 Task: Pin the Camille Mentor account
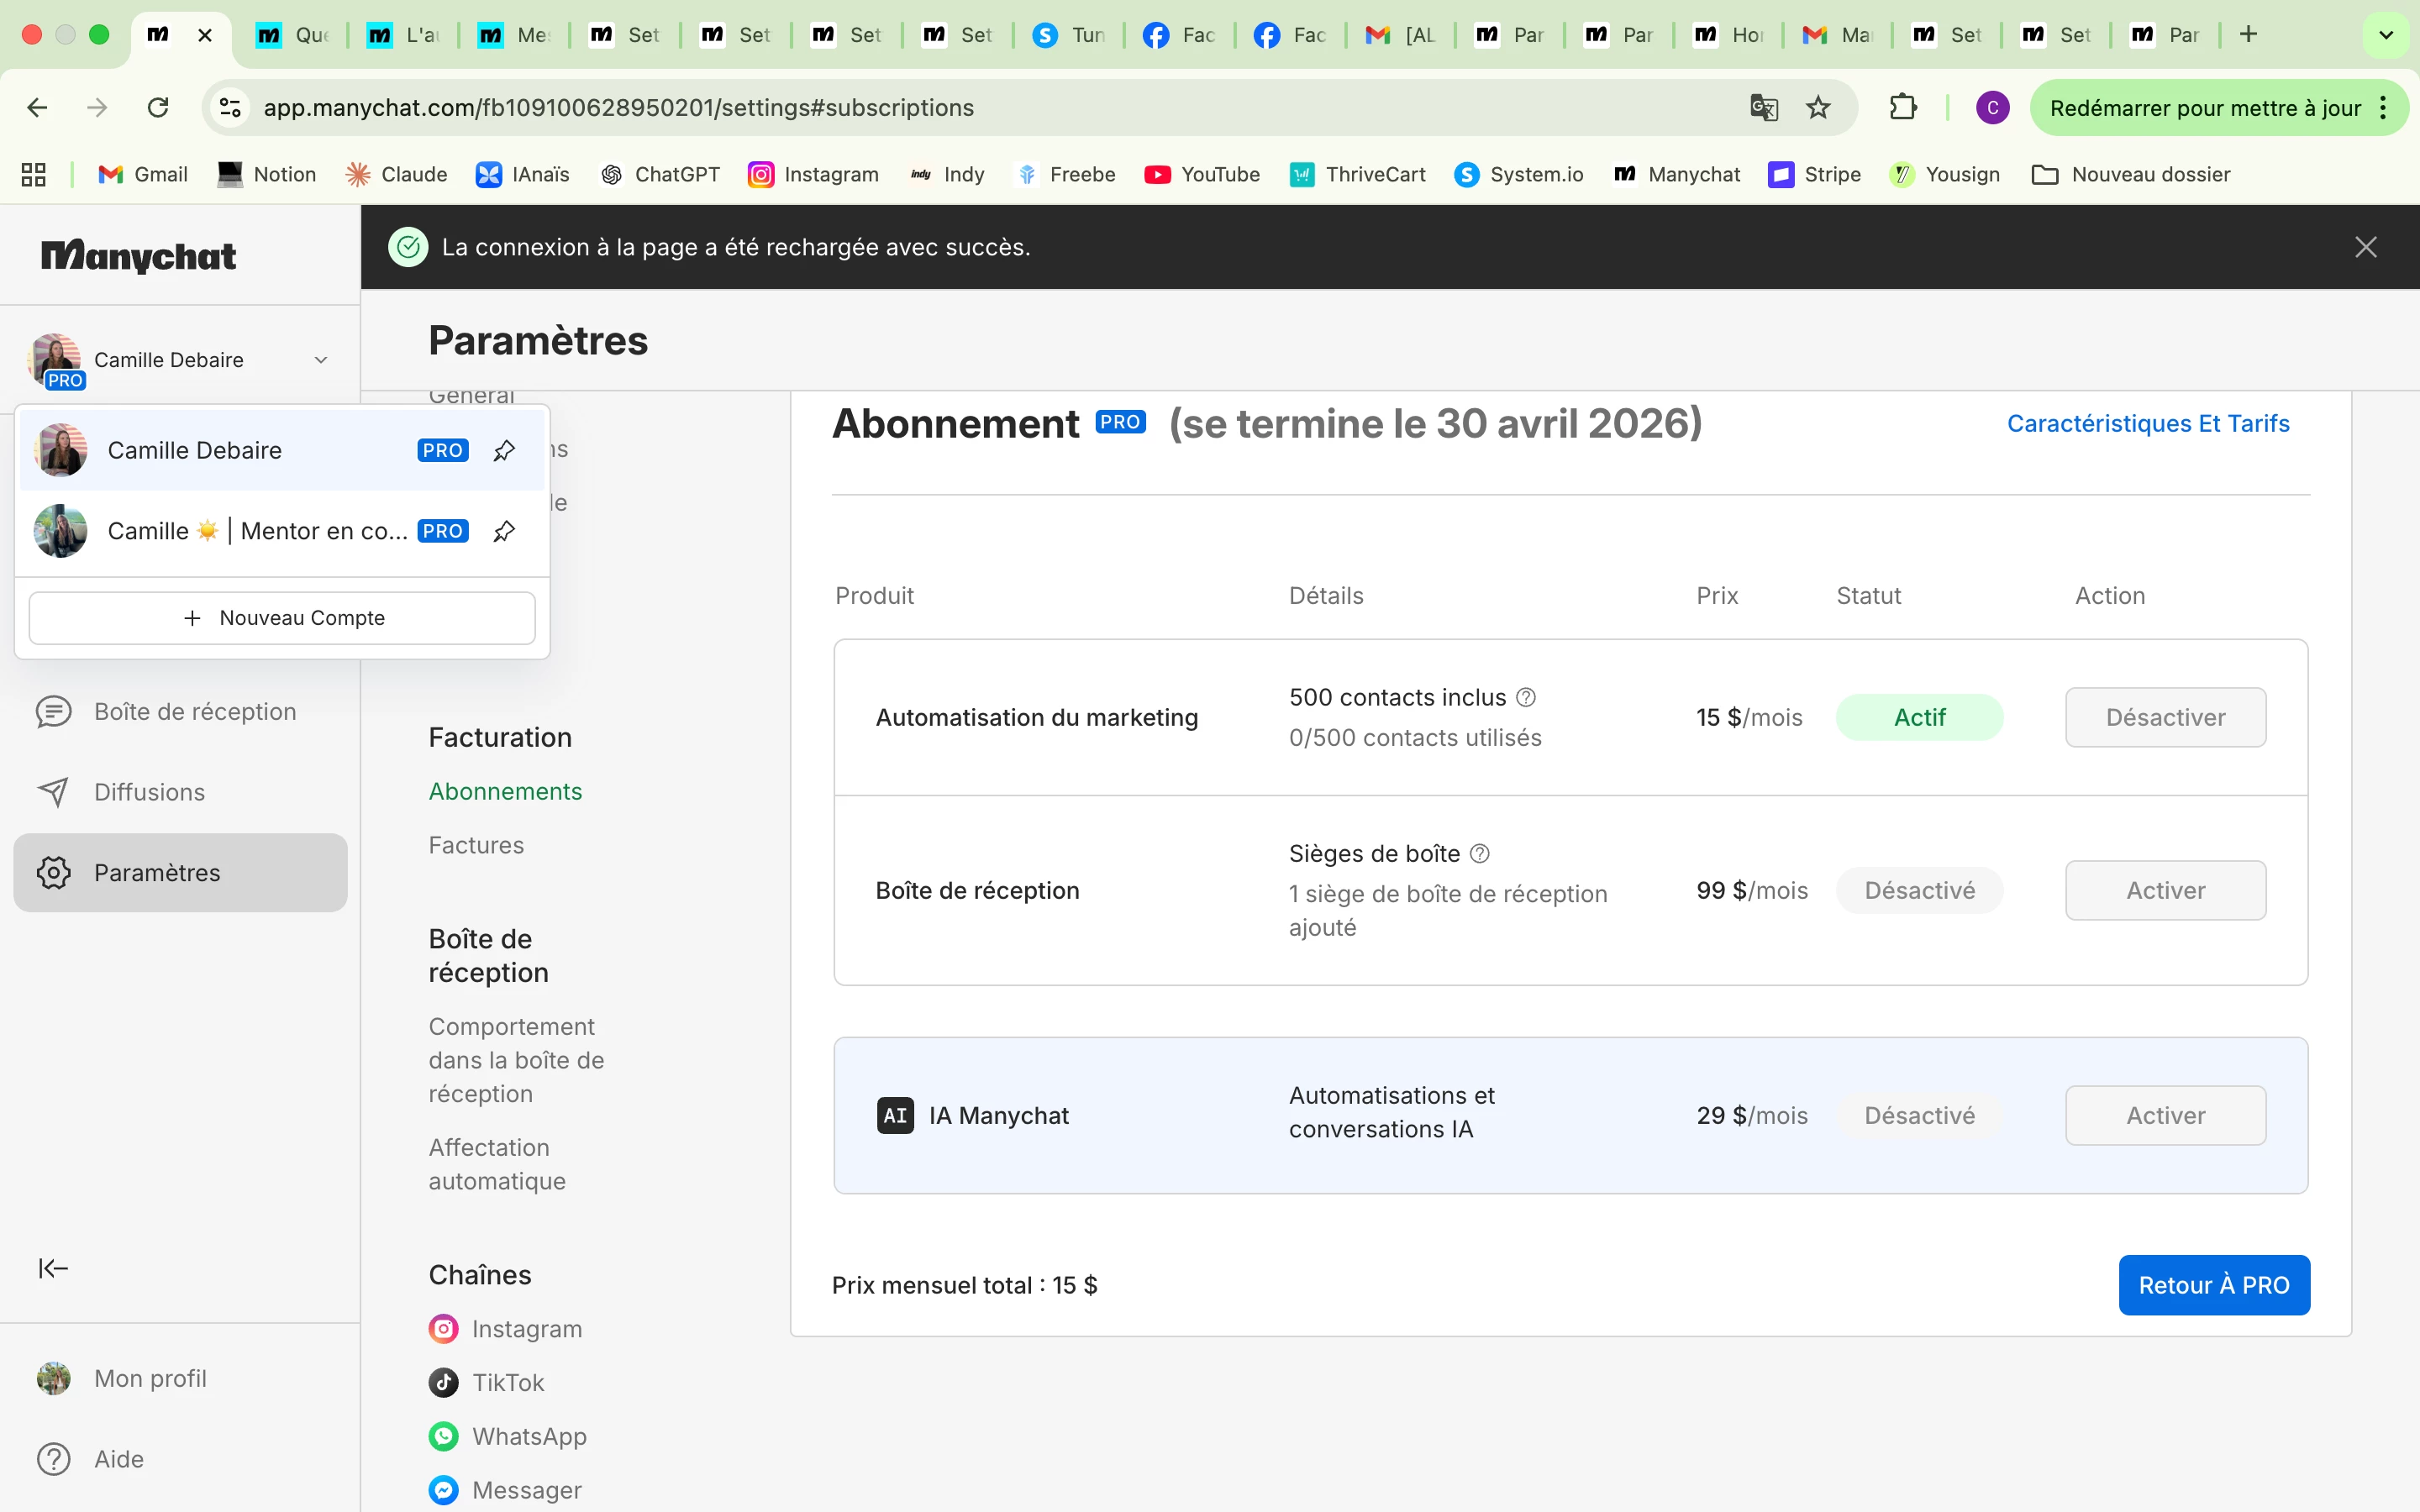(504, 531)
